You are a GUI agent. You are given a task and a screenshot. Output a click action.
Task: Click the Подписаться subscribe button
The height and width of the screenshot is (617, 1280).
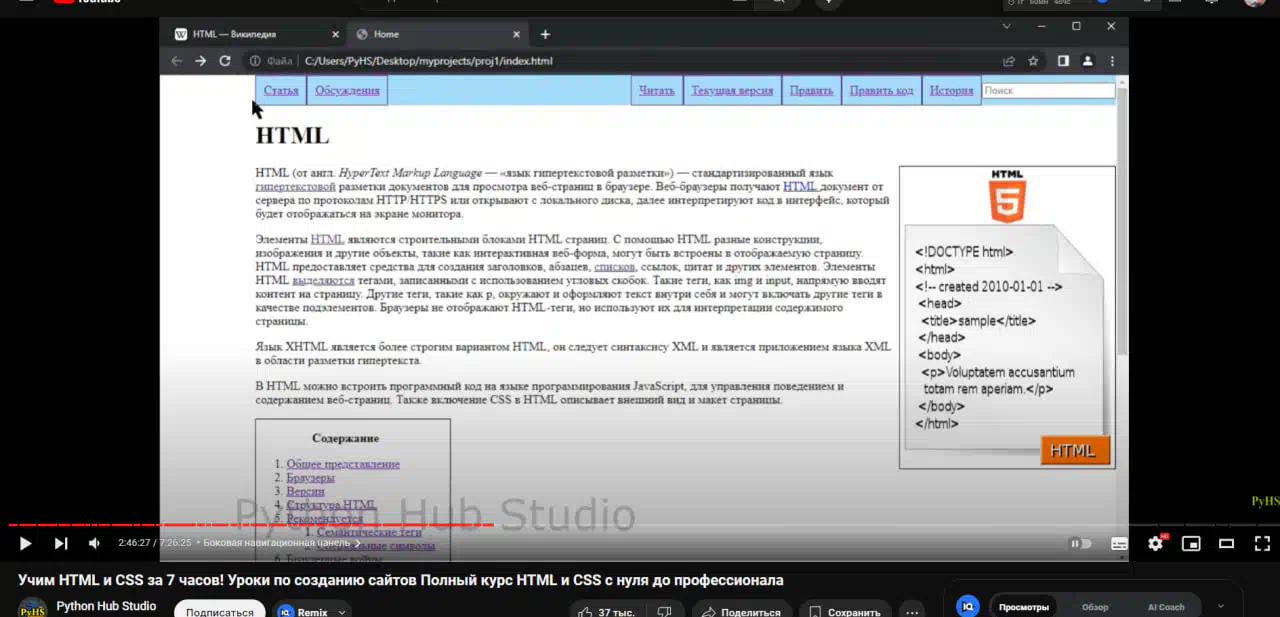click(219, 611)
